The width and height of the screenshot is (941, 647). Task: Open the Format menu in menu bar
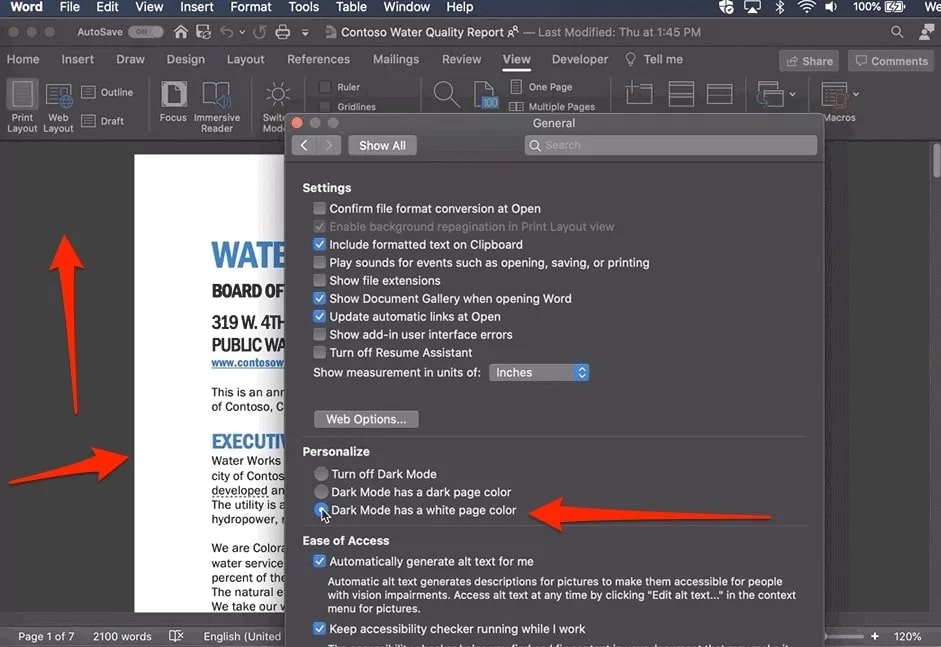[251, 7]
